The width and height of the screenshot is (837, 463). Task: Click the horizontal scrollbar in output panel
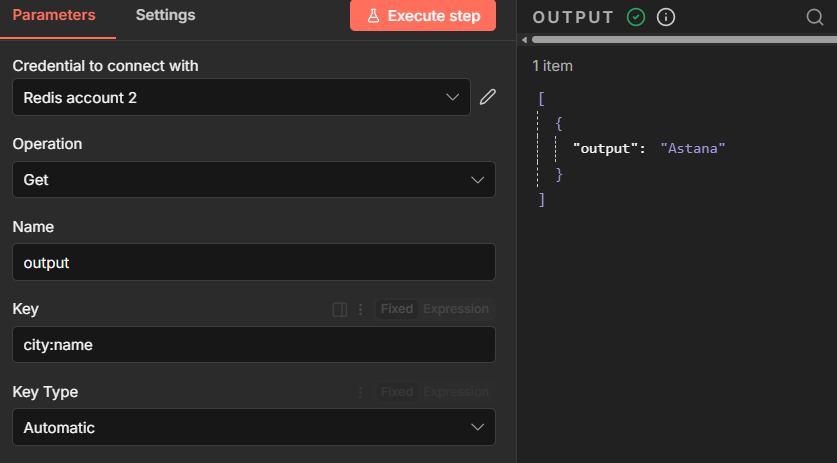tap(684, 40)
